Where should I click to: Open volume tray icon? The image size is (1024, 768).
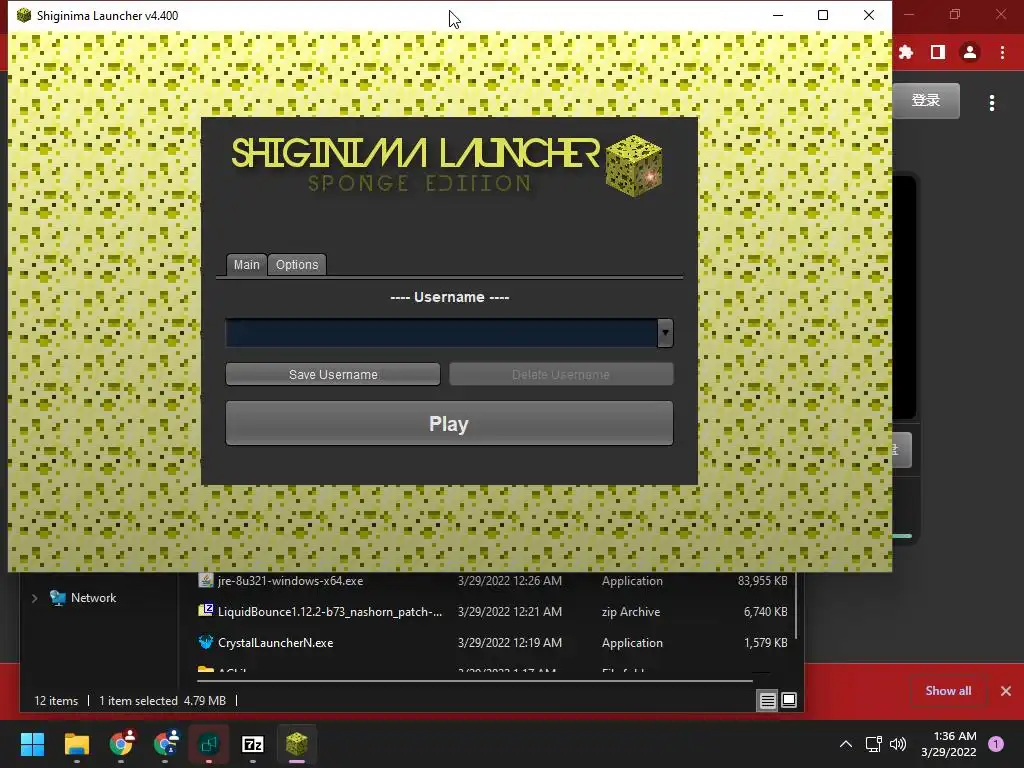tap(898, 744)
